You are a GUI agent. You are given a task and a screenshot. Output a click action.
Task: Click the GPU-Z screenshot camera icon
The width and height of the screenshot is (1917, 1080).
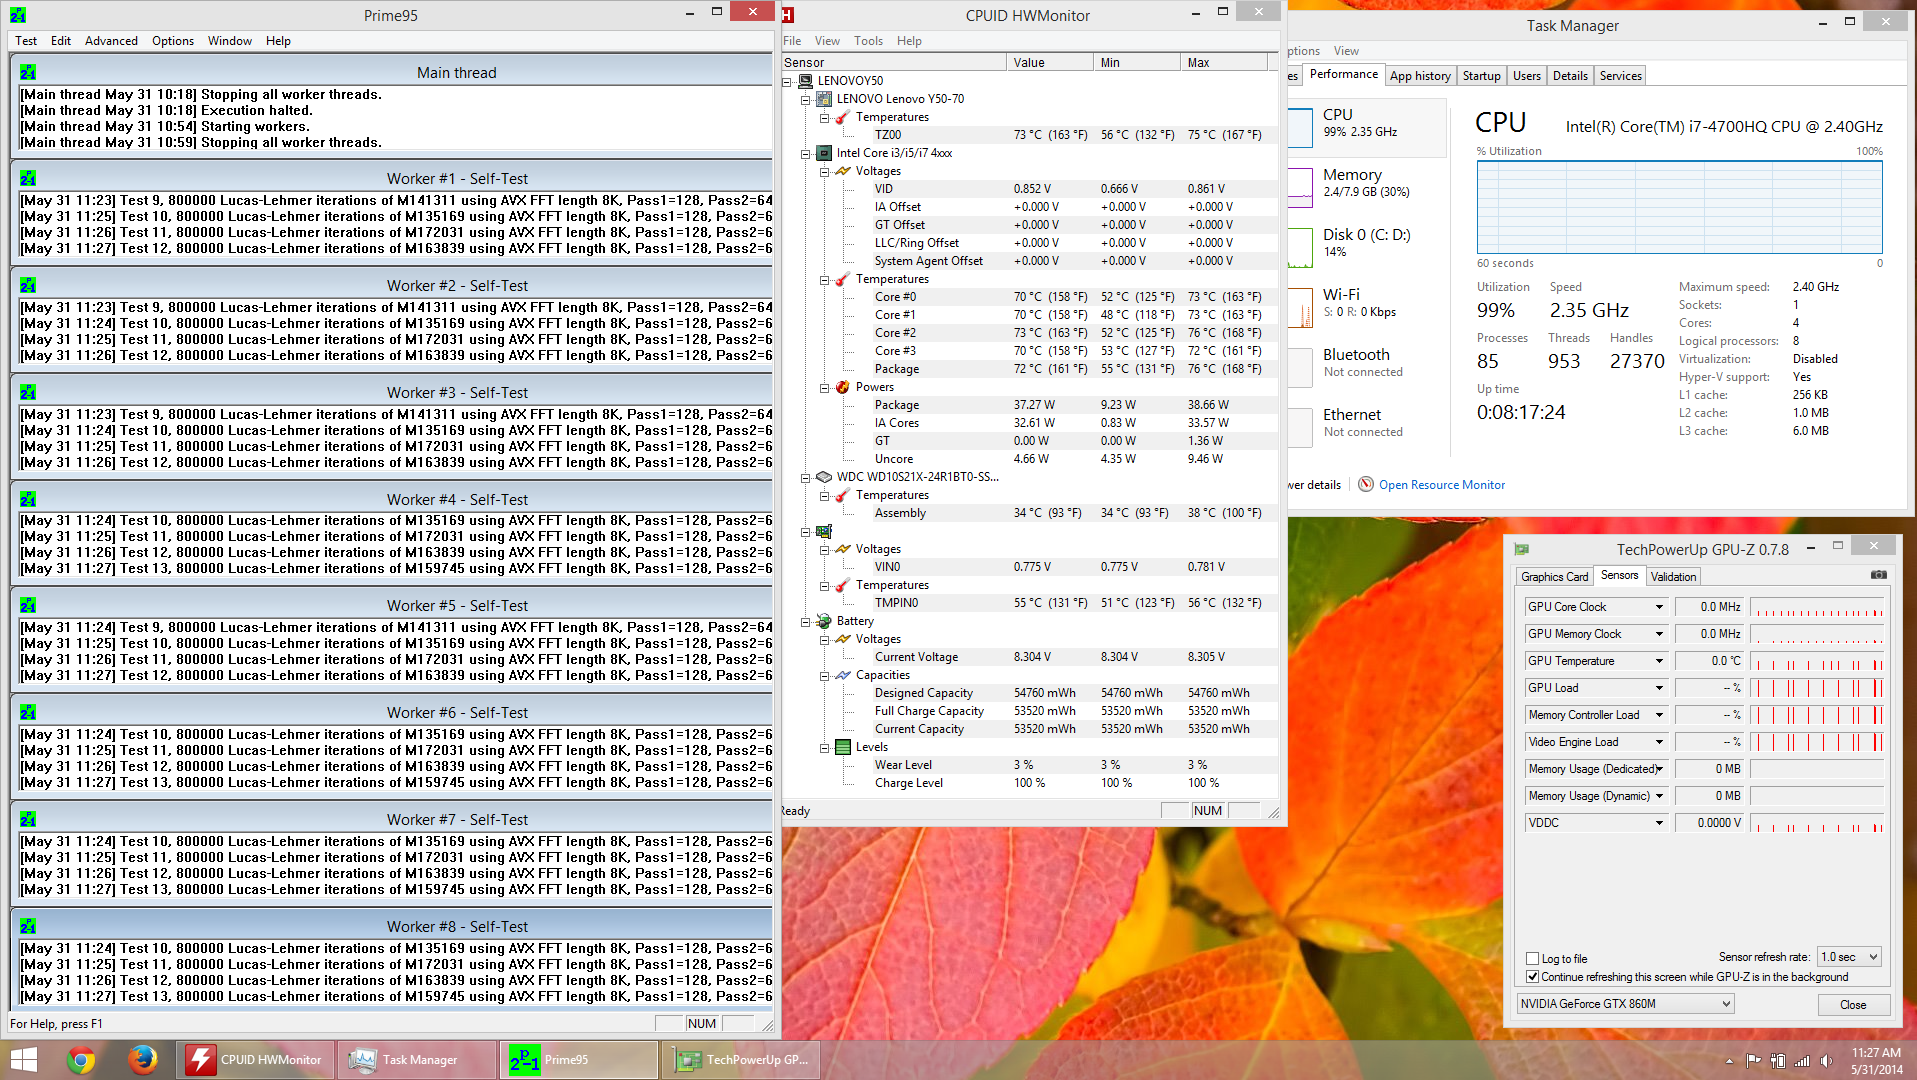pyautogui.click(x=1878, y=575)
